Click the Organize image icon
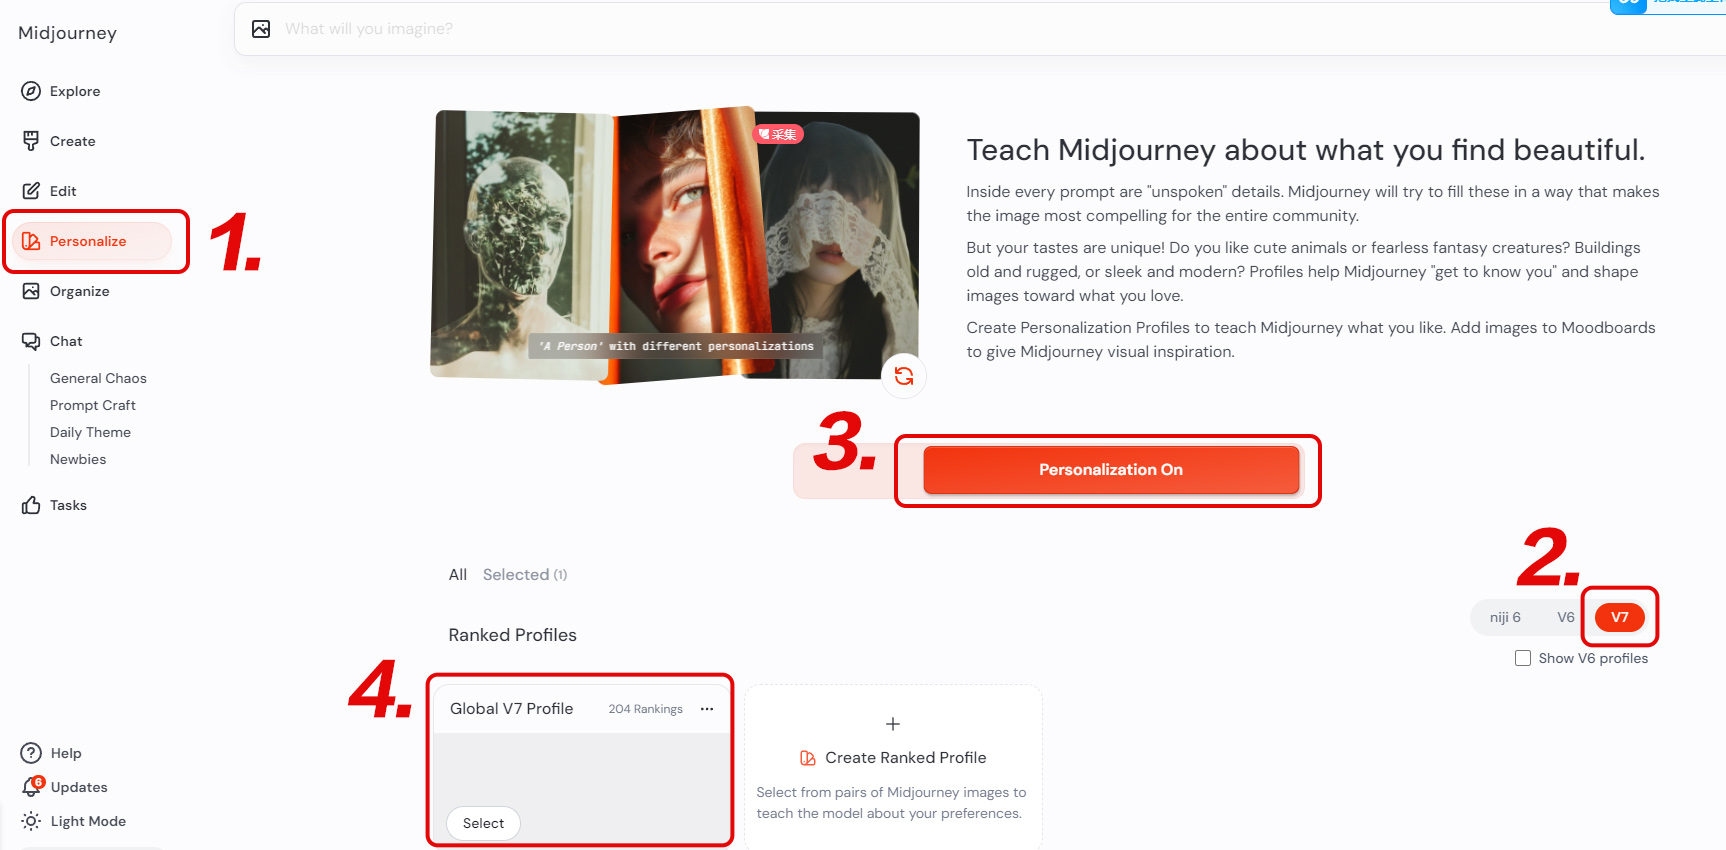This screenshot has width=1726, height=850. (31, 291)
